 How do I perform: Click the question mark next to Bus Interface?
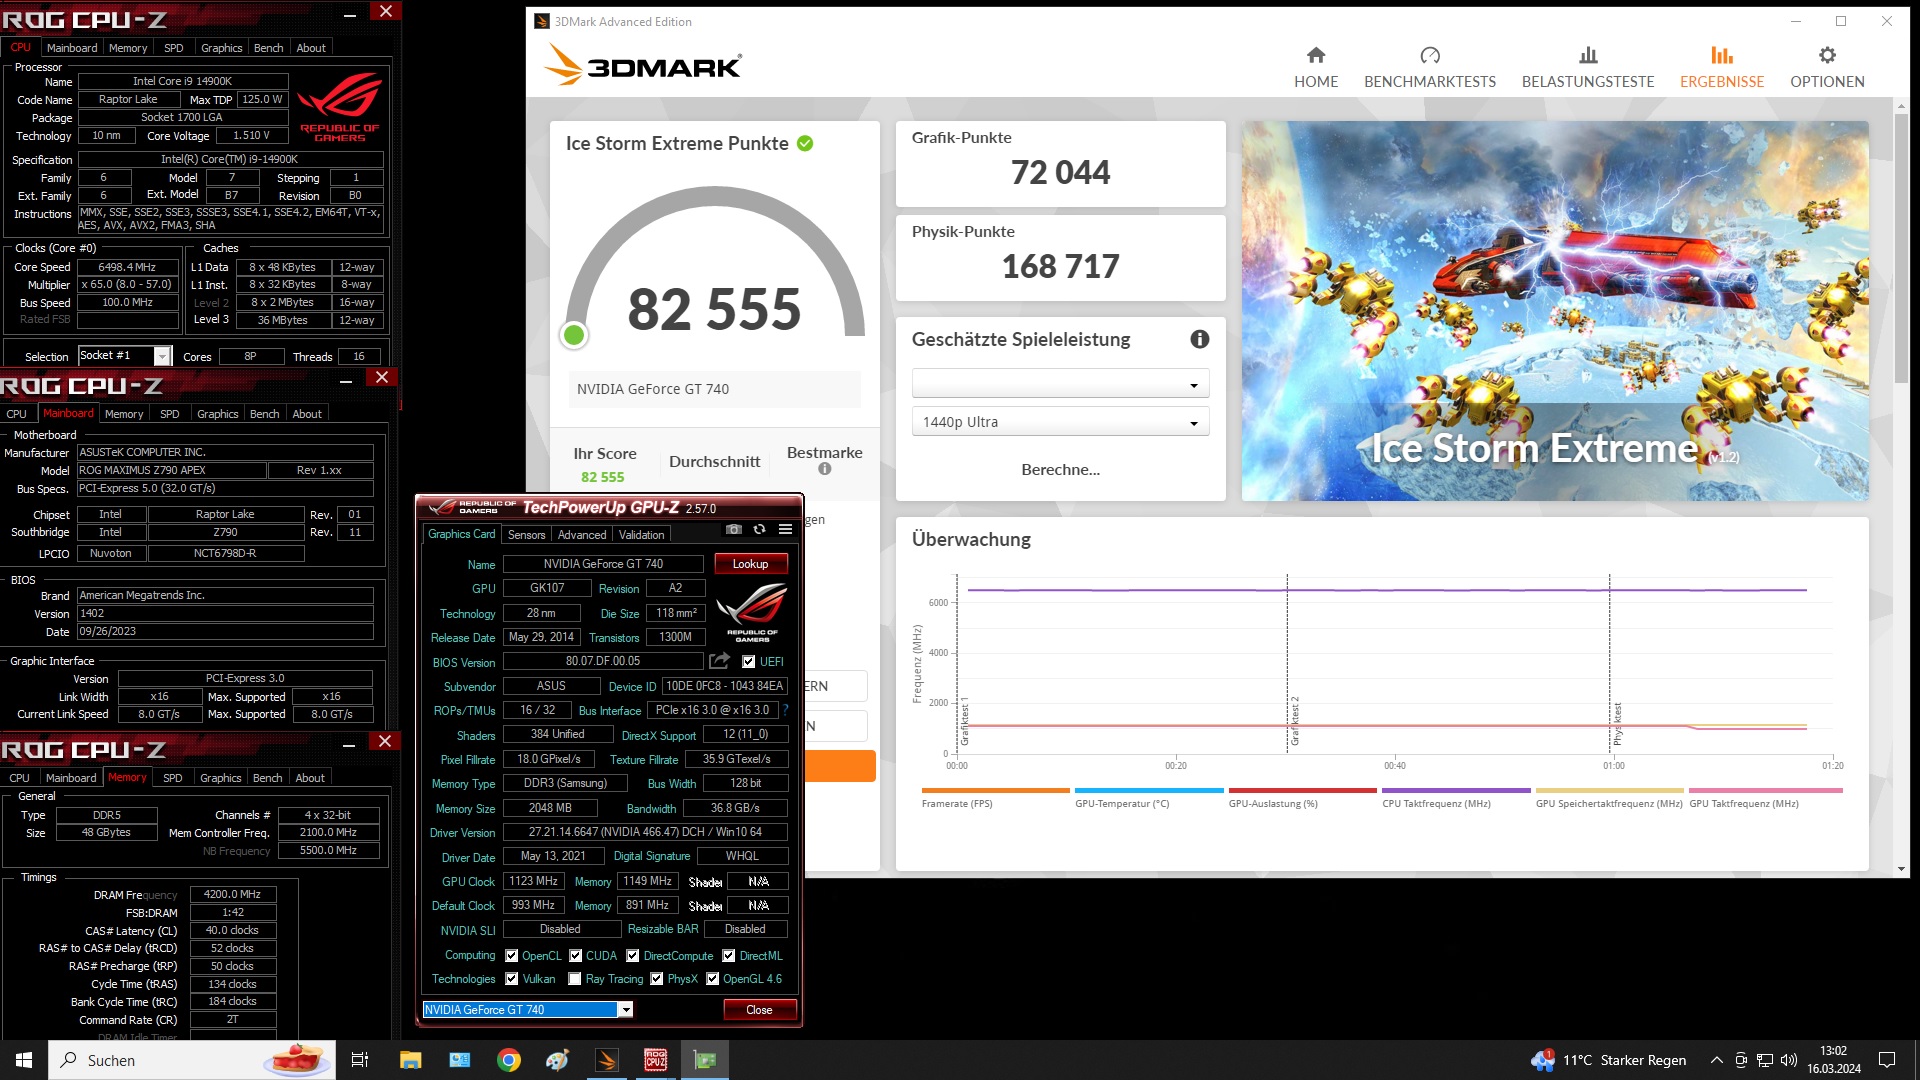pyautogui.click(x=786, y=710)
